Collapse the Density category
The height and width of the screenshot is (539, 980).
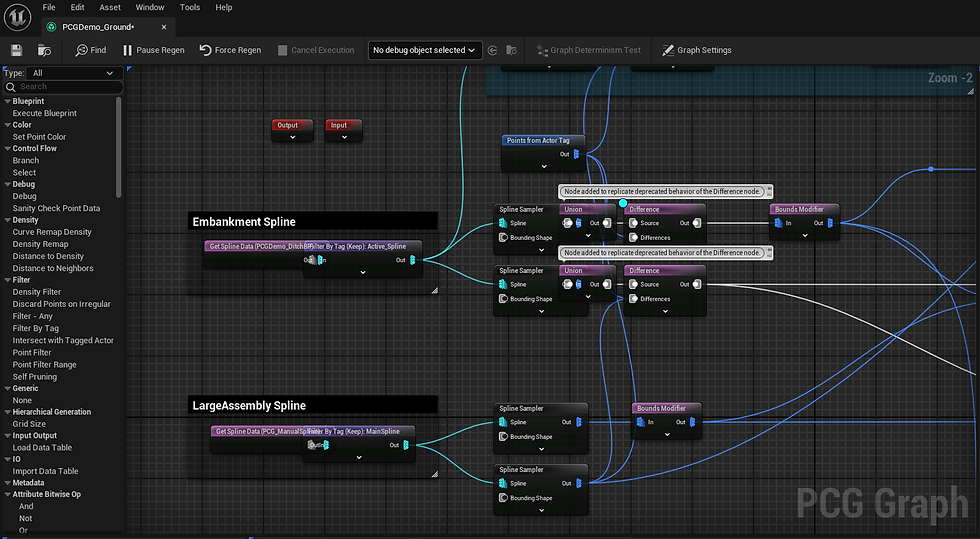8,220
